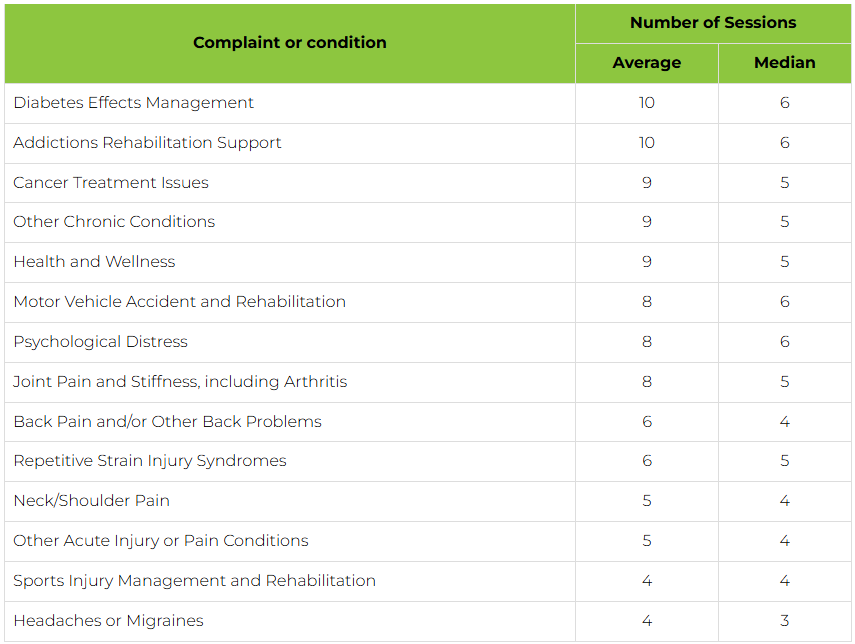Screen dimensions: 855x644
Task: Select the Number of Sessions header
Action: [713, 23]
